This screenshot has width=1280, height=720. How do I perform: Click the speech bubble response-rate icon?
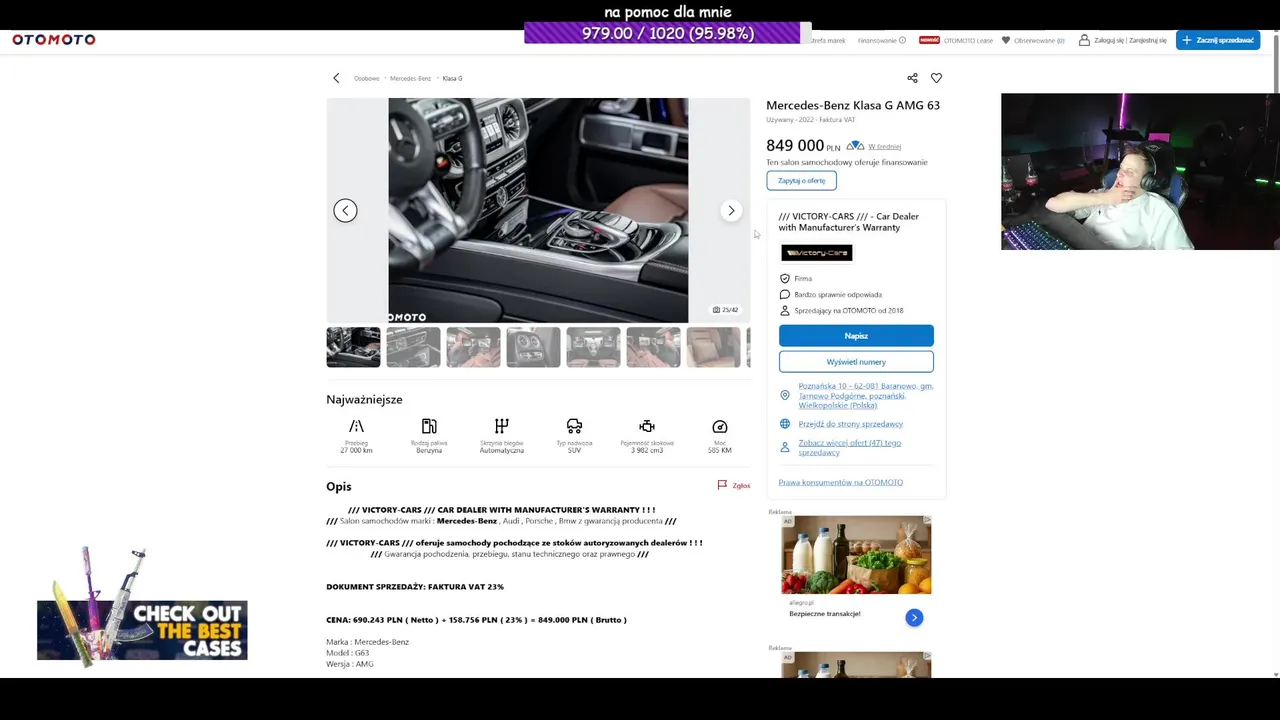[785, 295]
